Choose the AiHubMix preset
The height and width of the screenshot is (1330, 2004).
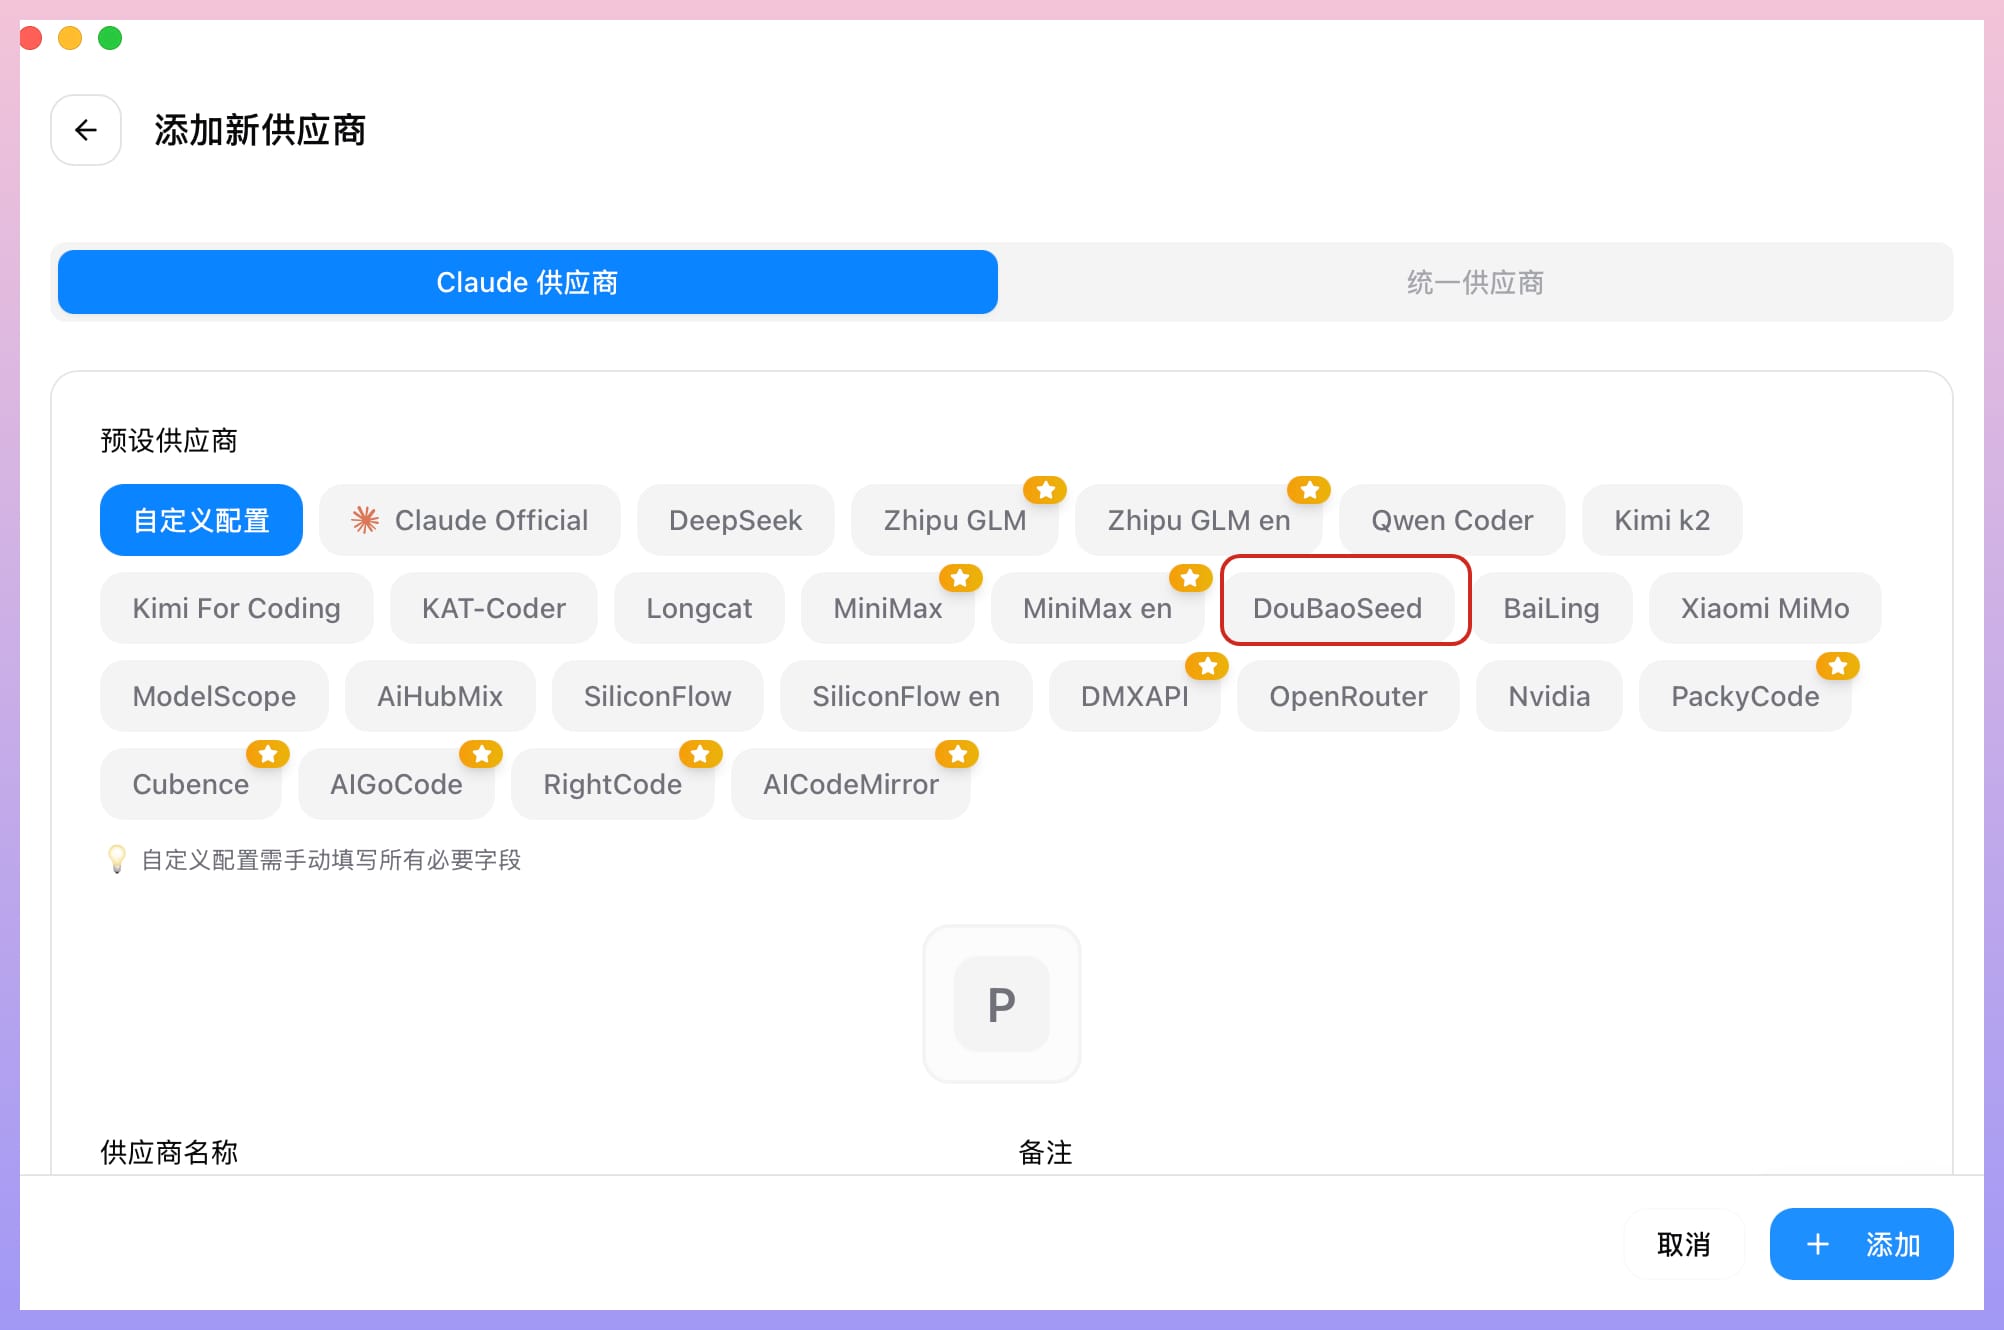[440, 696]
